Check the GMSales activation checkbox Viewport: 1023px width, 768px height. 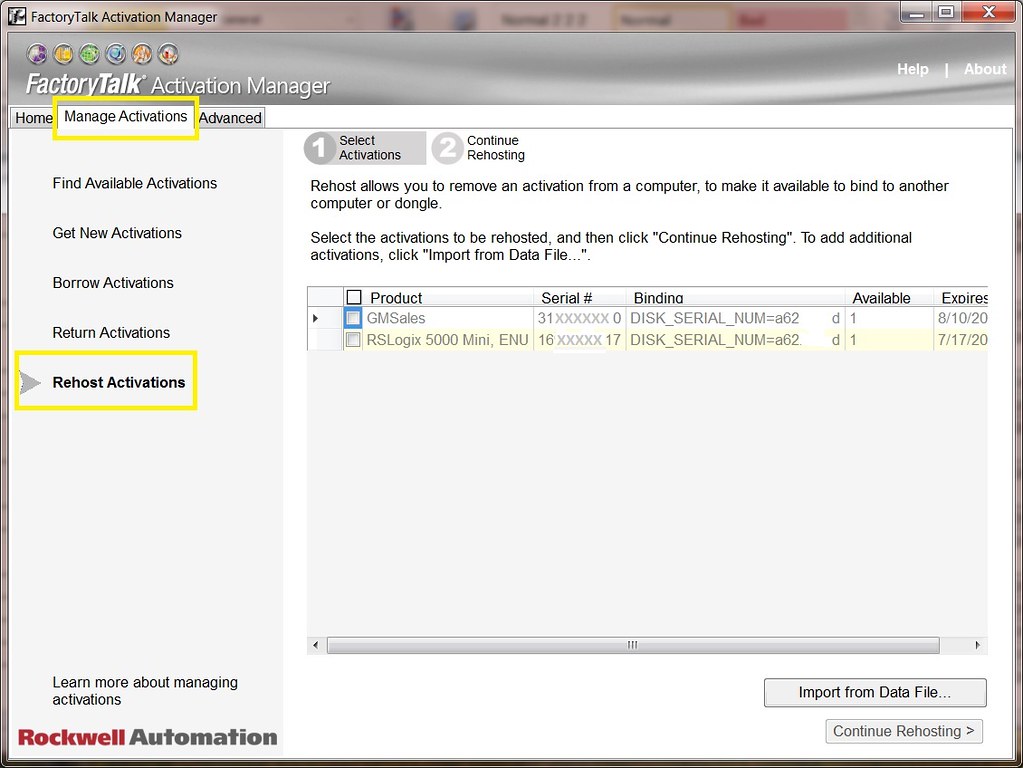tap(353, 318)
